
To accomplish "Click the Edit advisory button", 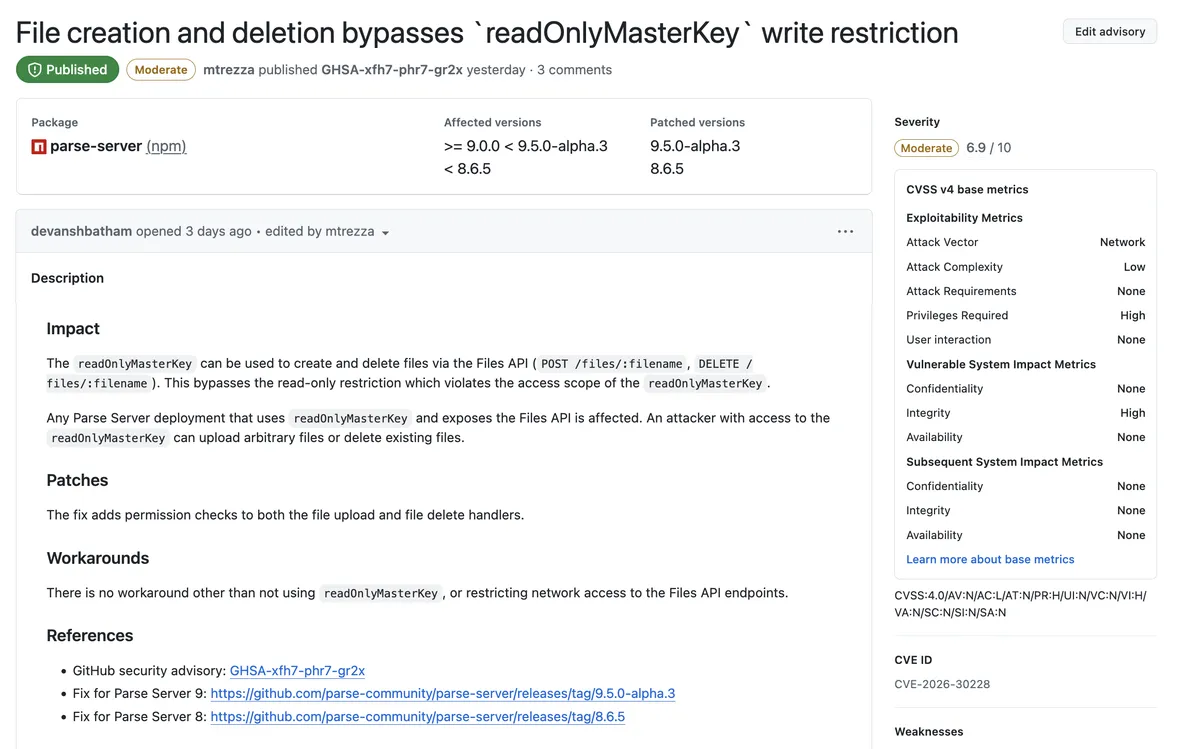I will click(1109, 32).
